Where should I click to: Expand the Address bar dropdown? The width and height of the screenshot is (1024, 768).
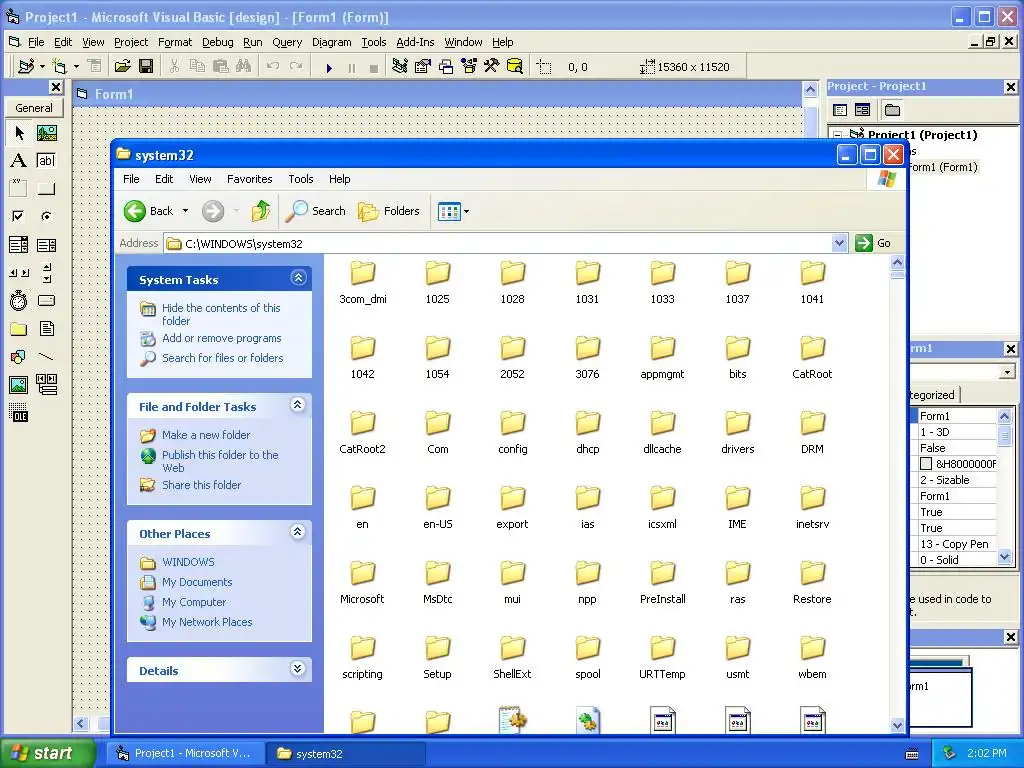840,243
